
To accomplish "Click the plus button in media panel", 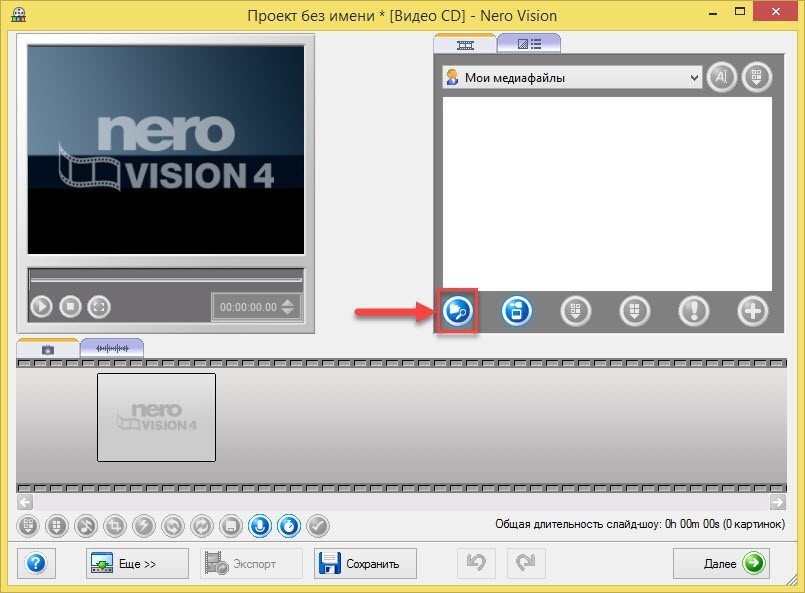I will click(753, 311).
